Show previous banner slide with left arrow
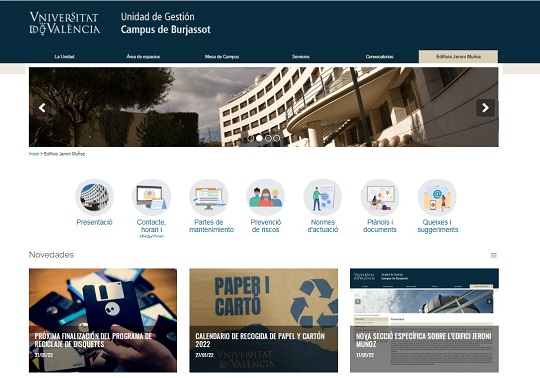This screenshot has height=378, width=540. point(42,108)
